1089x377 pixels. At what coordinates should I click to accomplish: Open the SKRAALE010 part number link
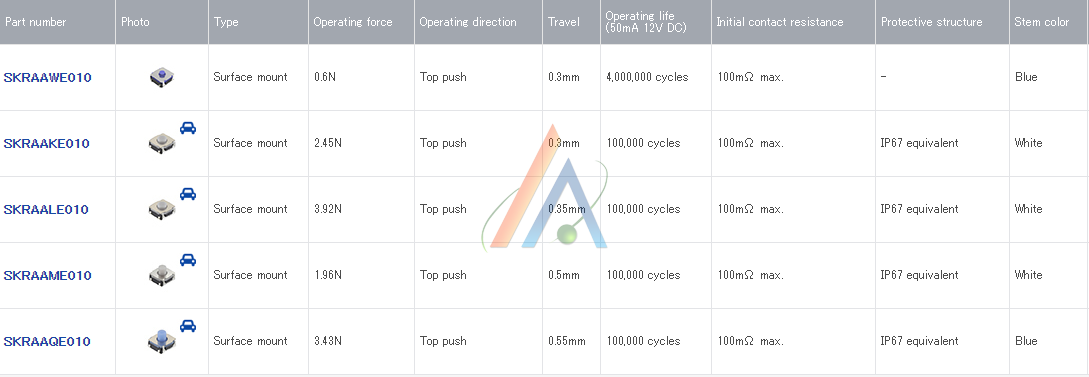46,209
